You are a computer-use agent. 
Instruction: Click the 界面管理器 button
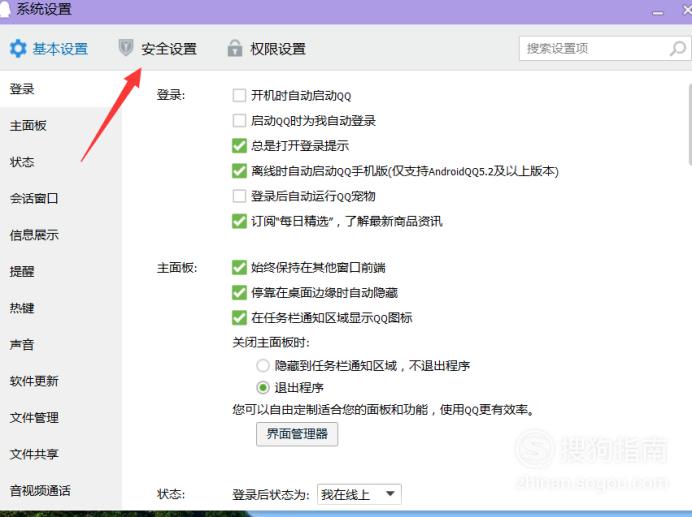(x=297, y=434)
